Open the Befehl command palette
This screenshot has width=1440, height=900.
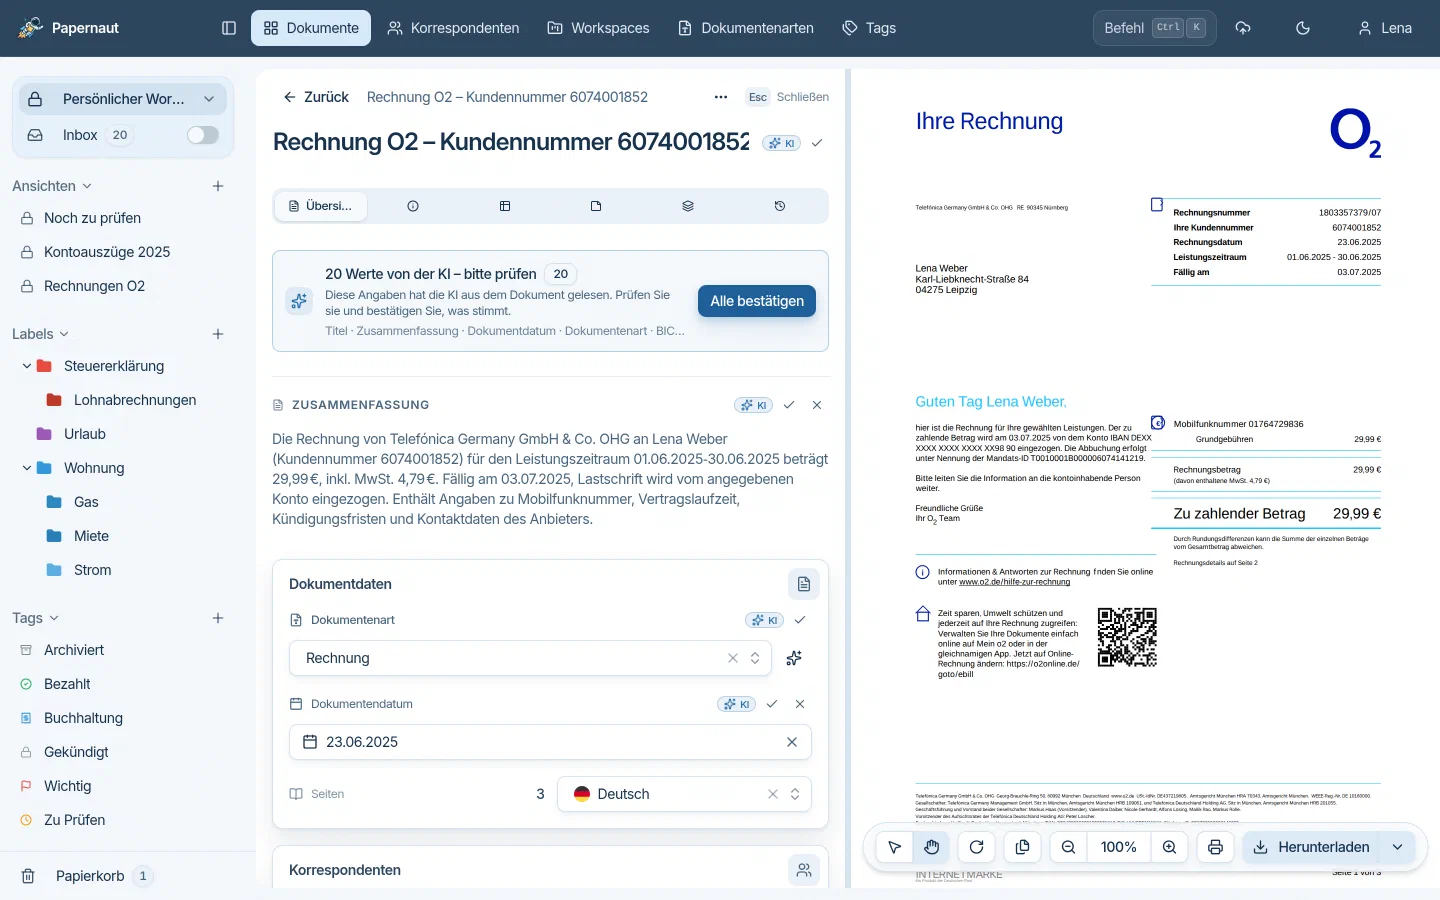click(x=1155, y=28)
